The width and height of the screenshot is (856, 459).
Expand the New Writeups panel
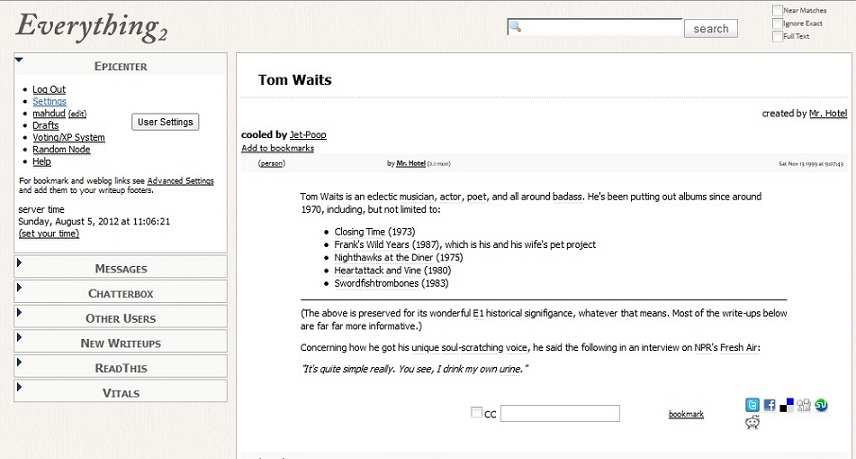click(19, 337)
